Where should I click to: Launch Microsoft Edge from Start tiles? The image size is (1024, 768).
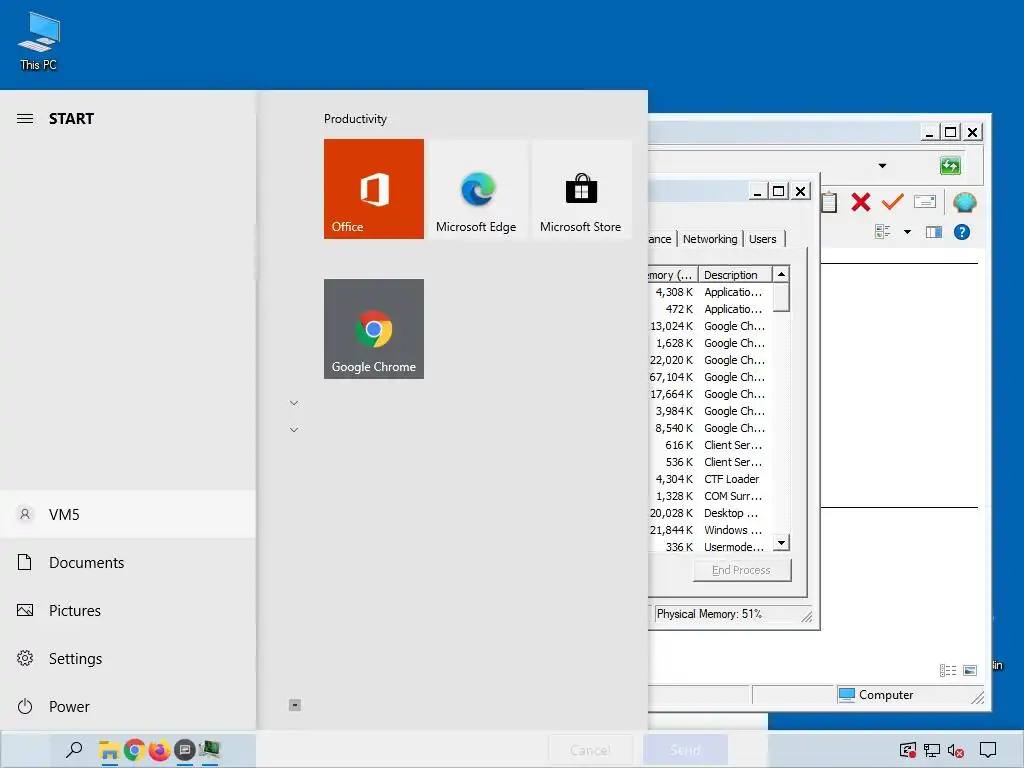[x=476, y=189]
